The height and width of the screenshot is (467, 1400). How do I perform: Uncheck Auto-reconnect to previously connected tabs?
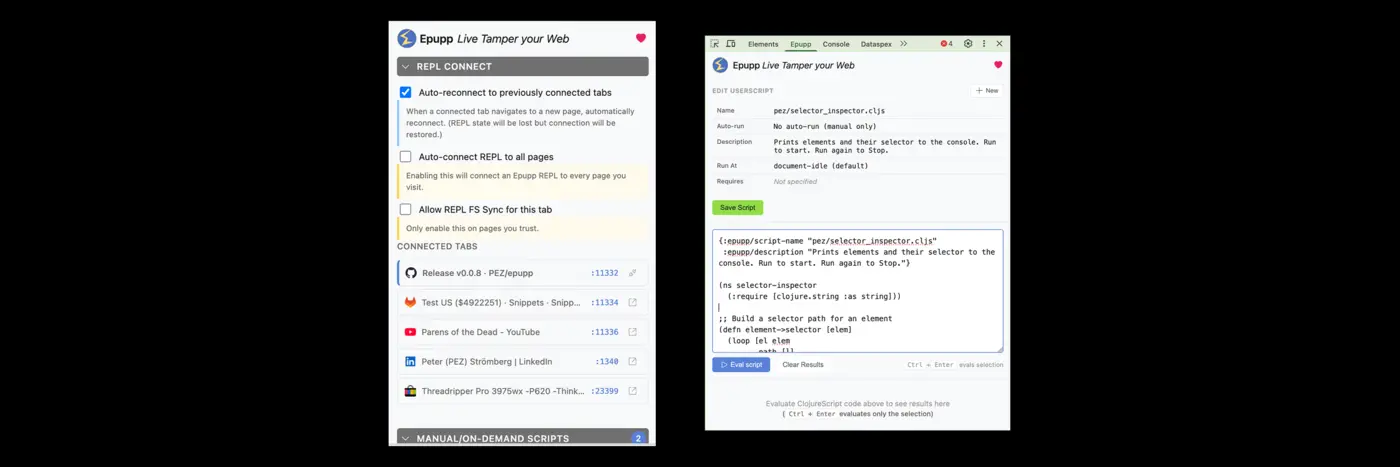pos(406,92)
